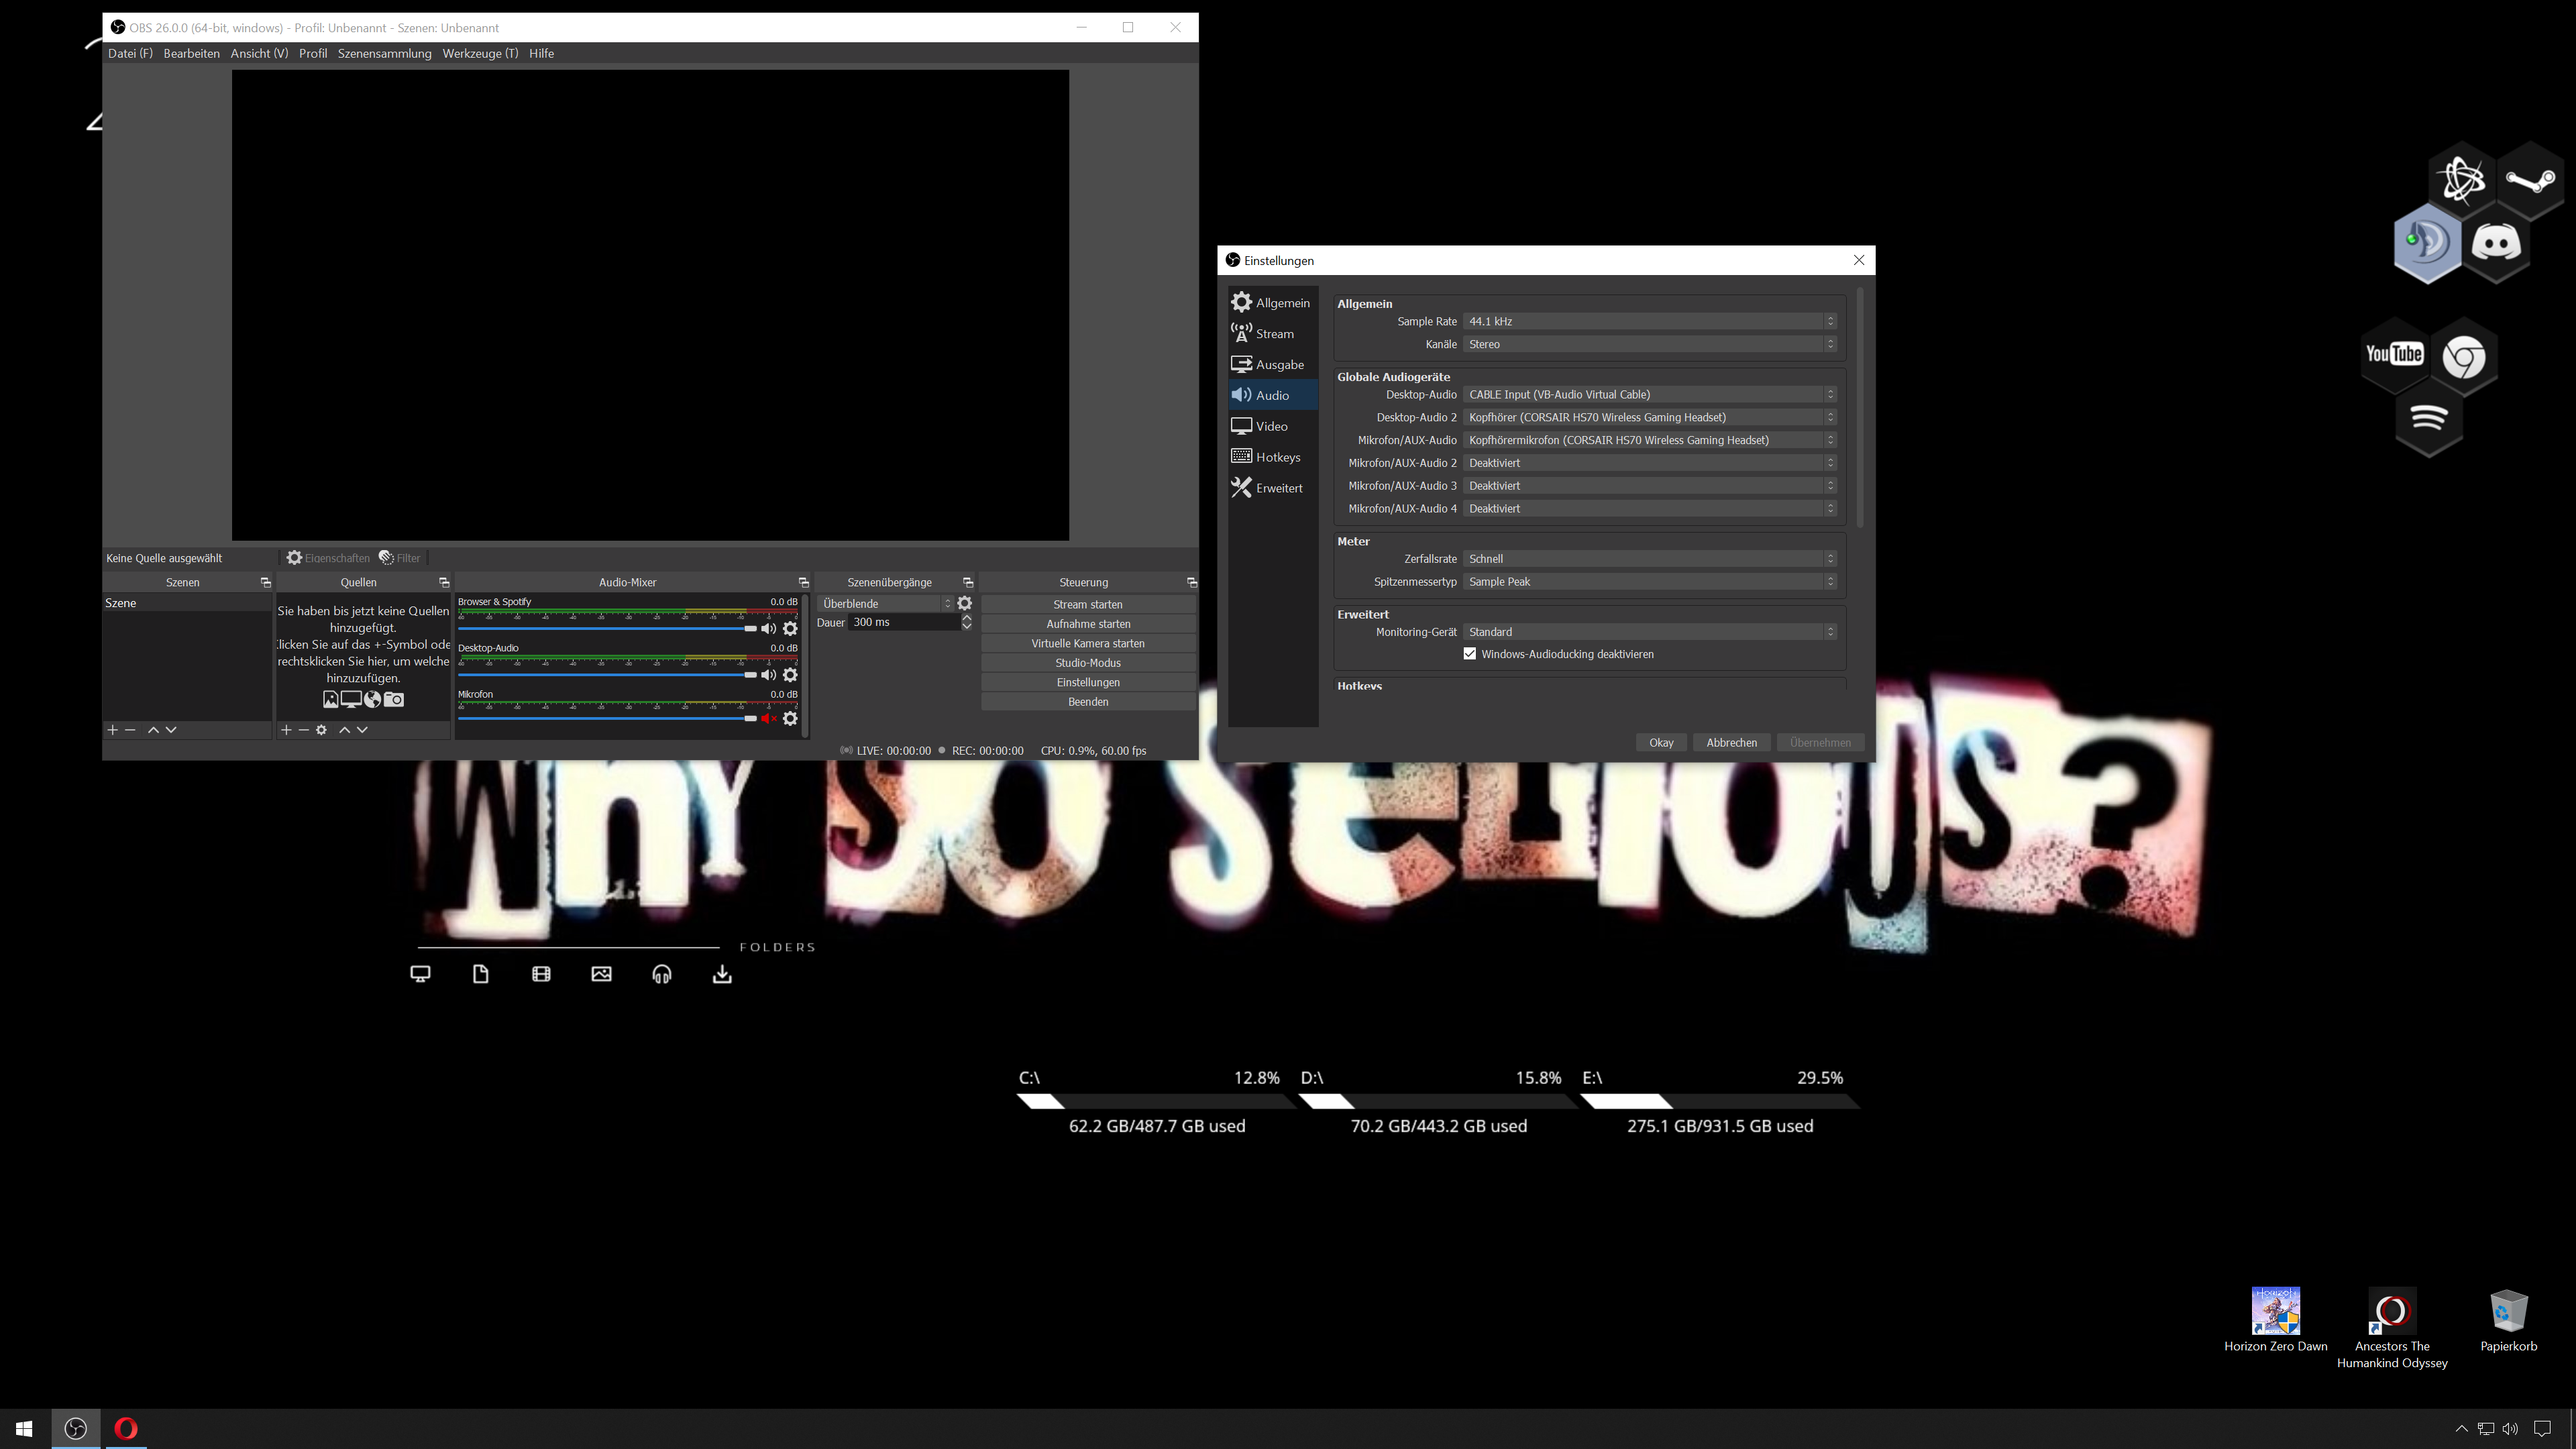This screenshot has width=2576, height=1449.
Task: Expand the Desktop-Audio 2 device dropdown
Action: pyautogui.click(x=1649, y=417)
